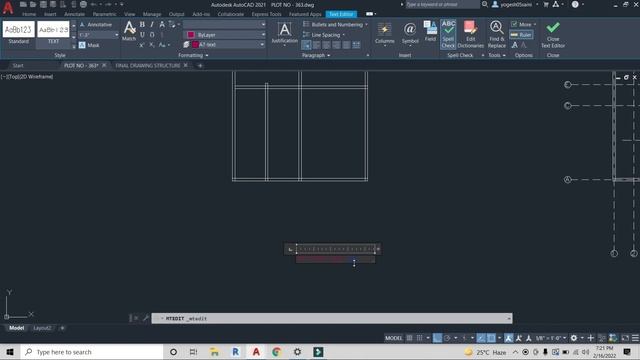Open File Explorer from the taskbar
The image size is (640, 360).
point(214,352)
